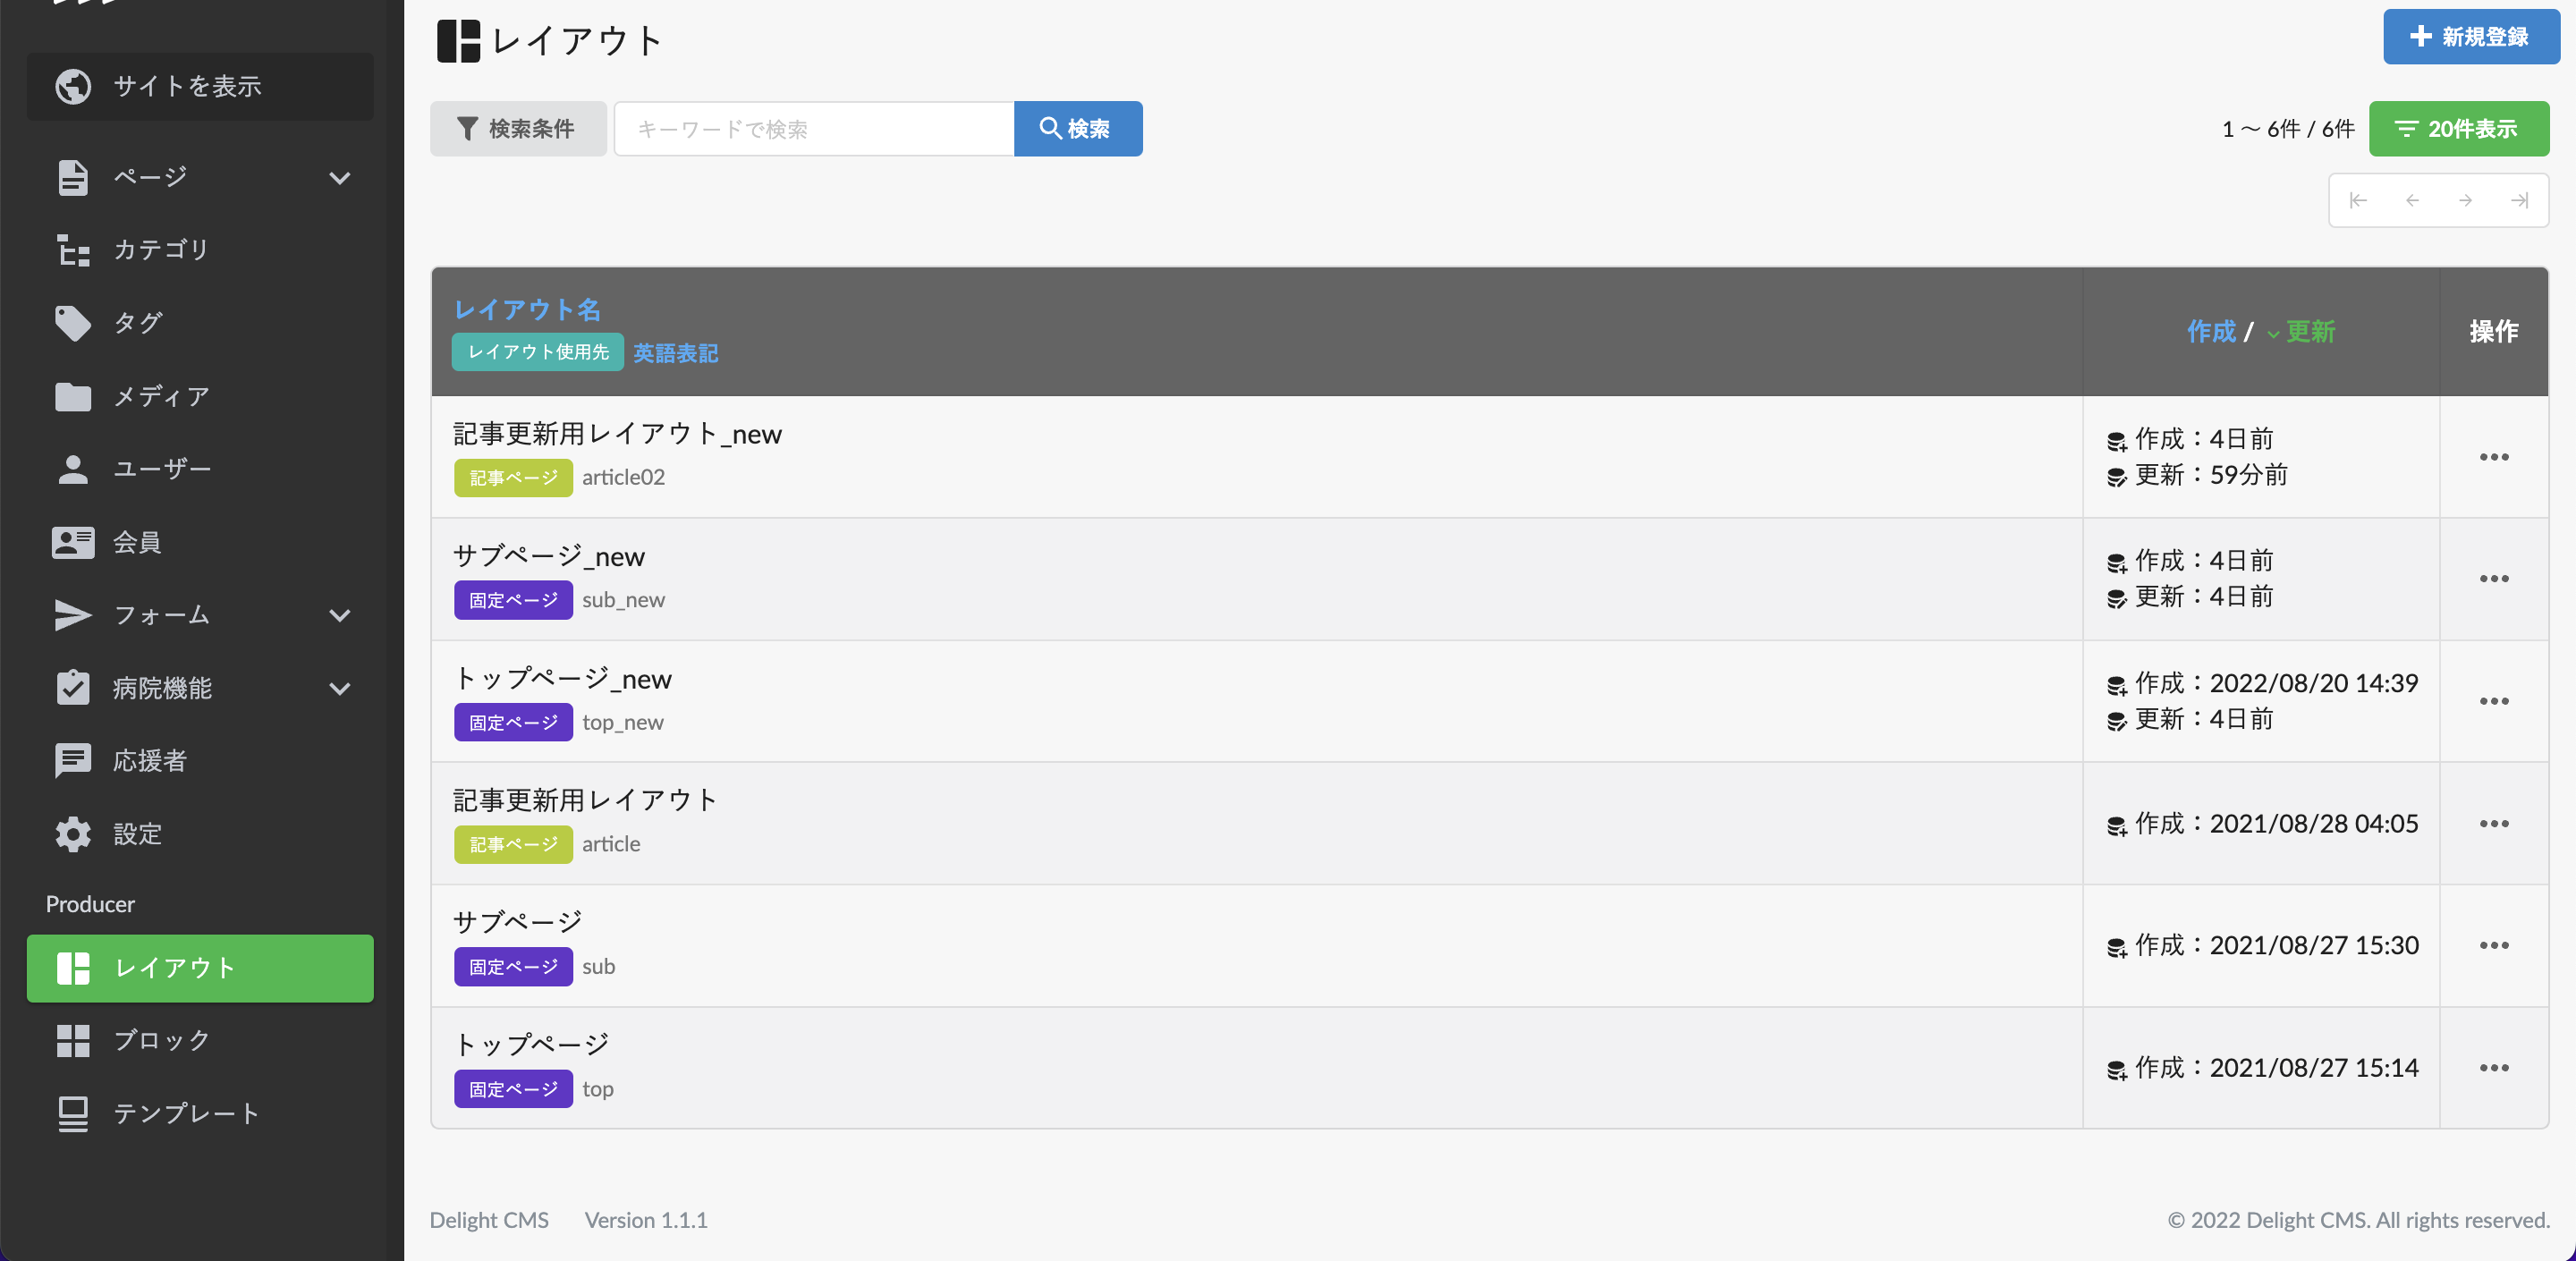Click the keyword search input field
This screenshot has width=2576, height=1261.
pyautogui.click(x=813, y=129)
